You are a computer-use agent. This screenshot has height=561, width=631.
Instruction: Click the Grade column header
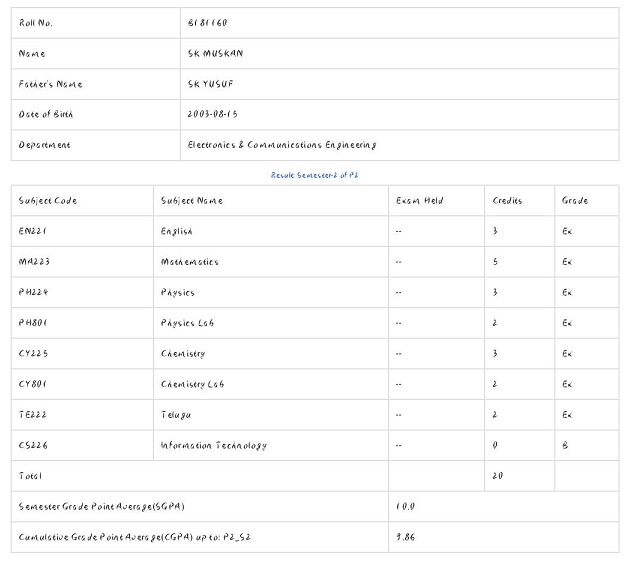click(575, 201)
